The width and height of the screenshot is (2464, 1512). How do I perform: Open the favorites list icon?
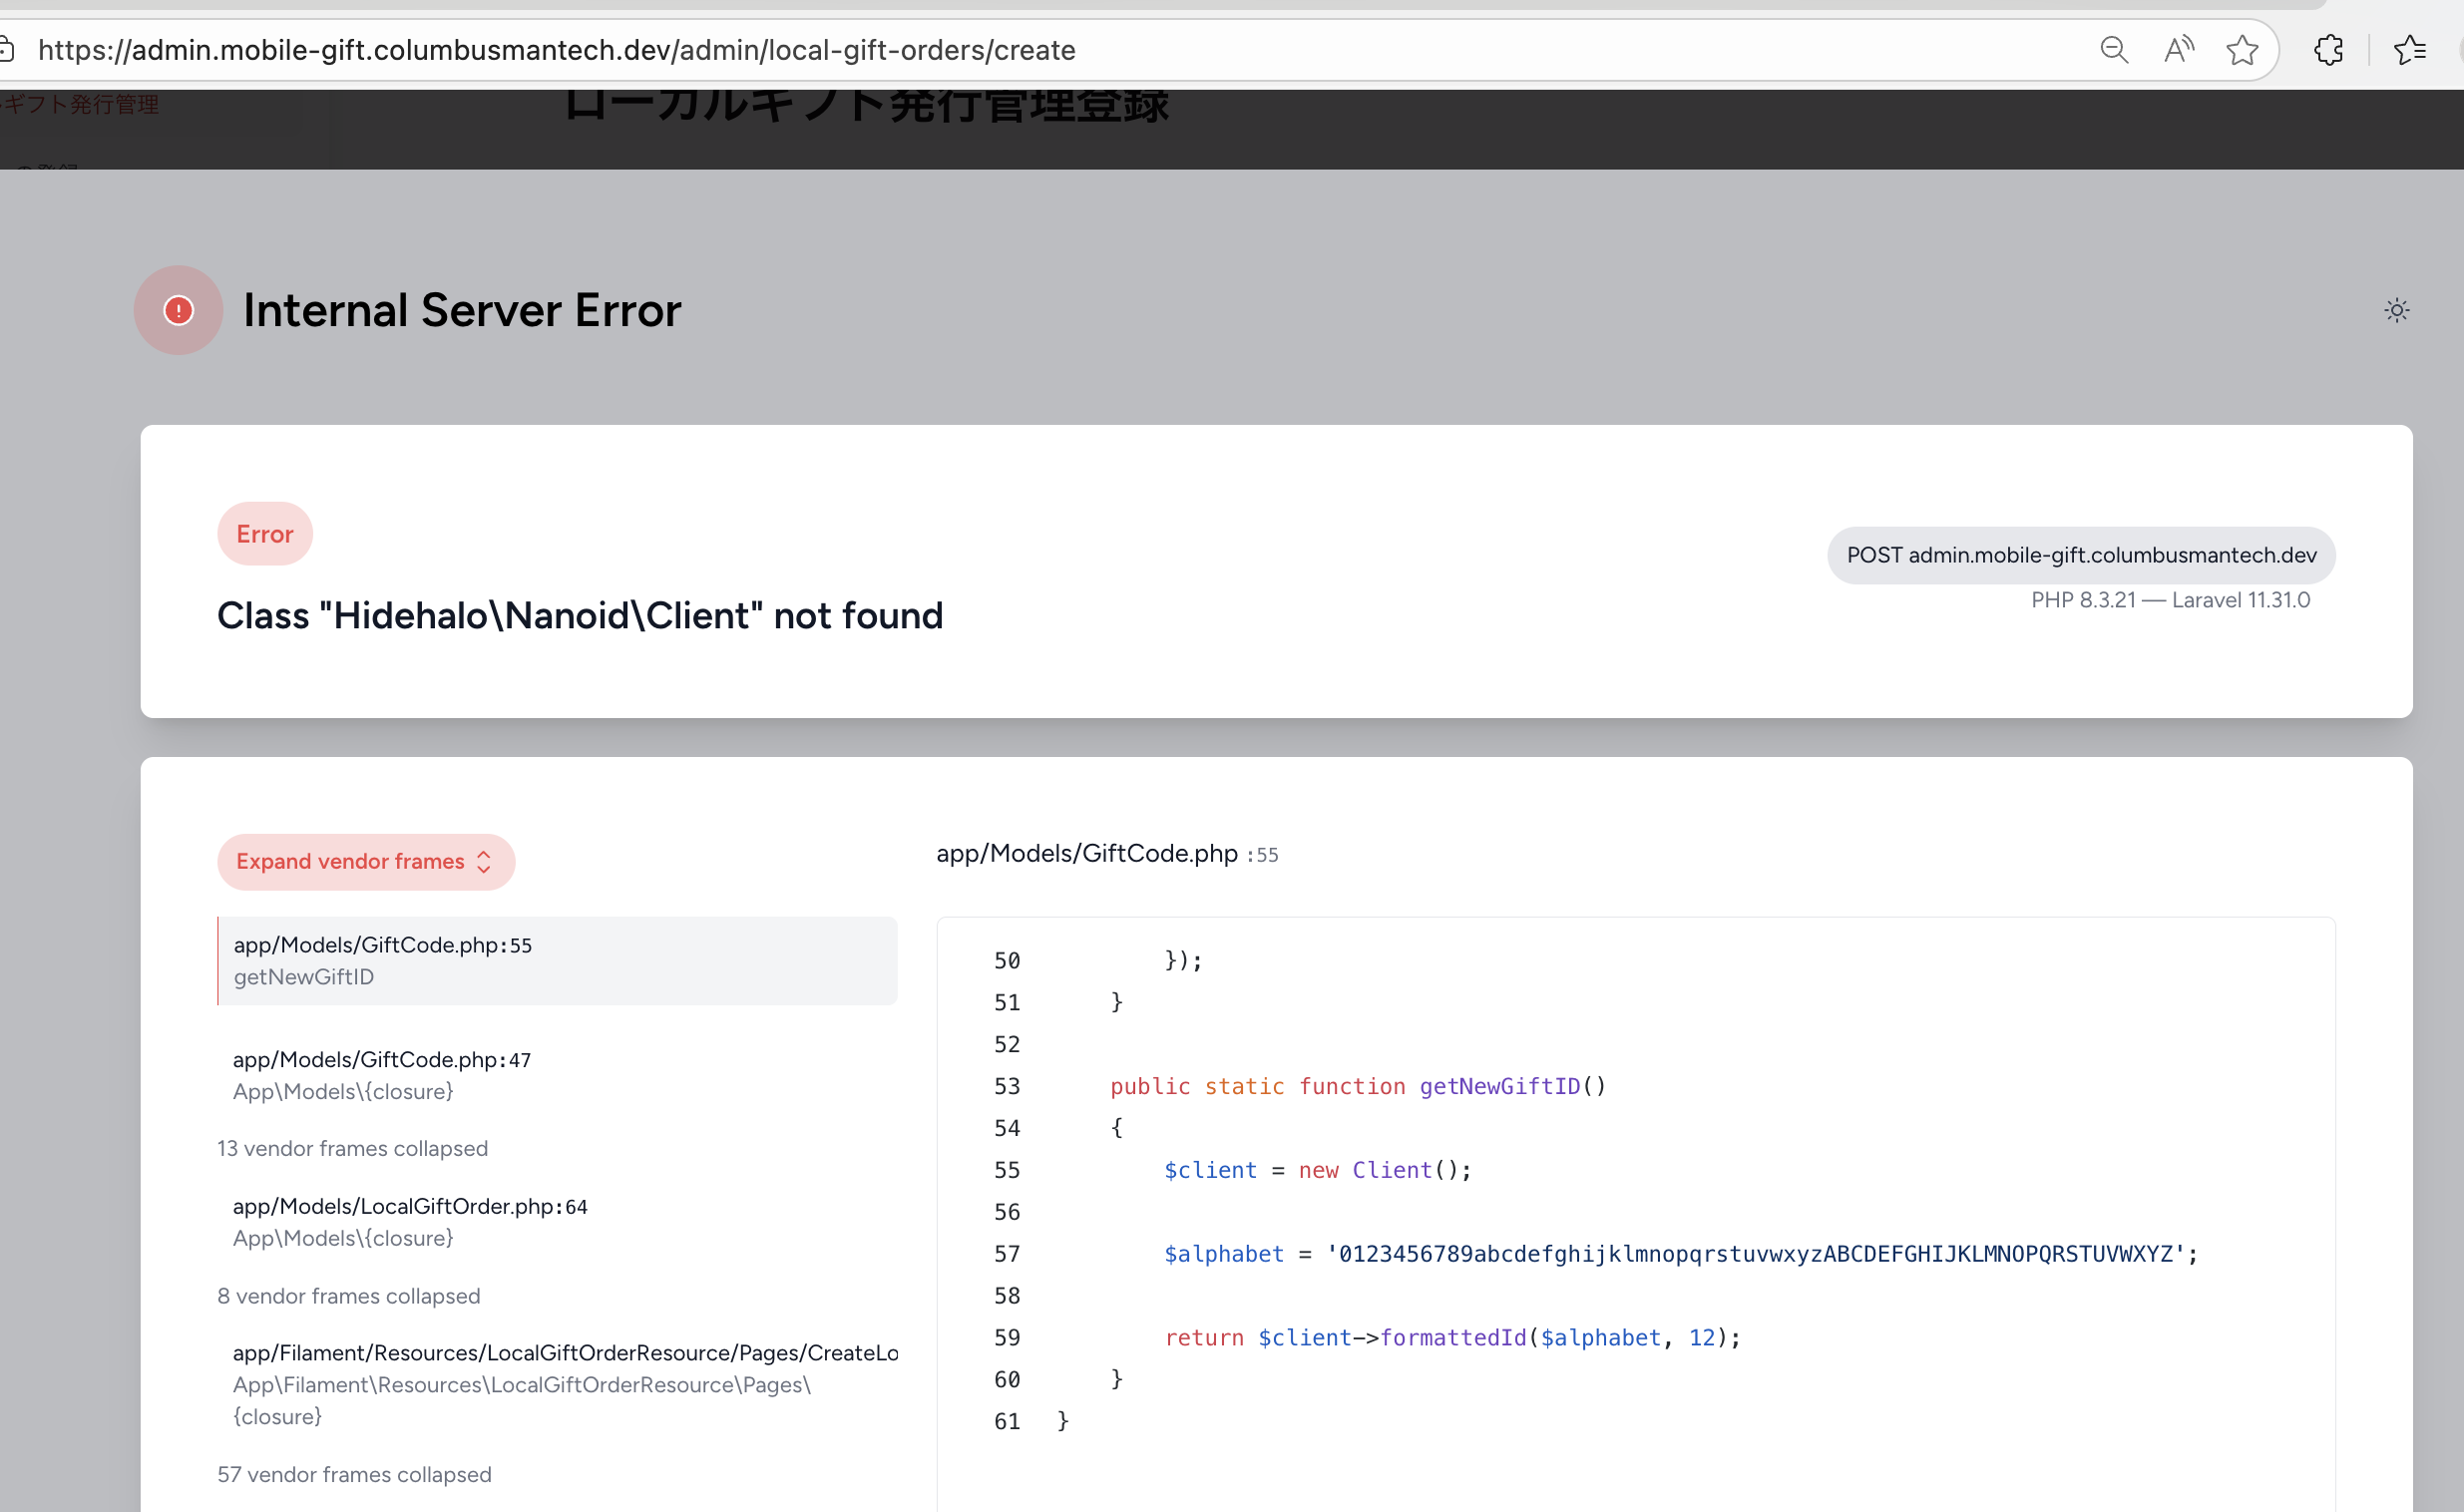2410,50
